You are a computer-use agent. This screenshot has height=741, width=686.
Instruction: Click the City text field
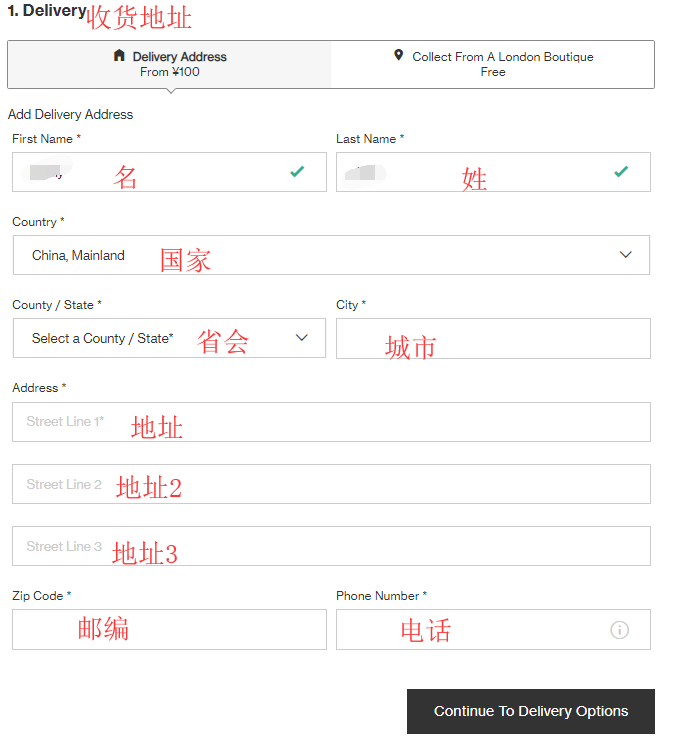(493, 339)
